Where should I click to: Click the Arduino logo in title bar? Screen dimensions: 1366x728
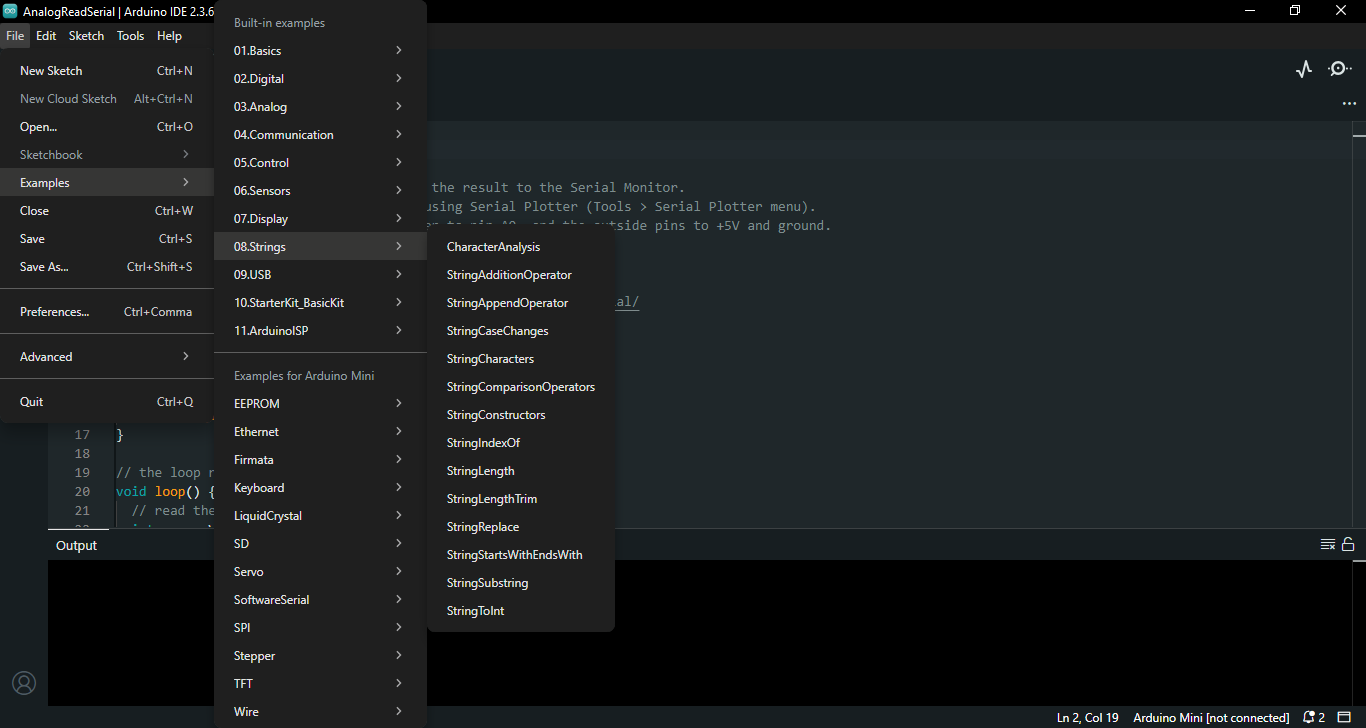pyautogui.click(x=11, y=11)
